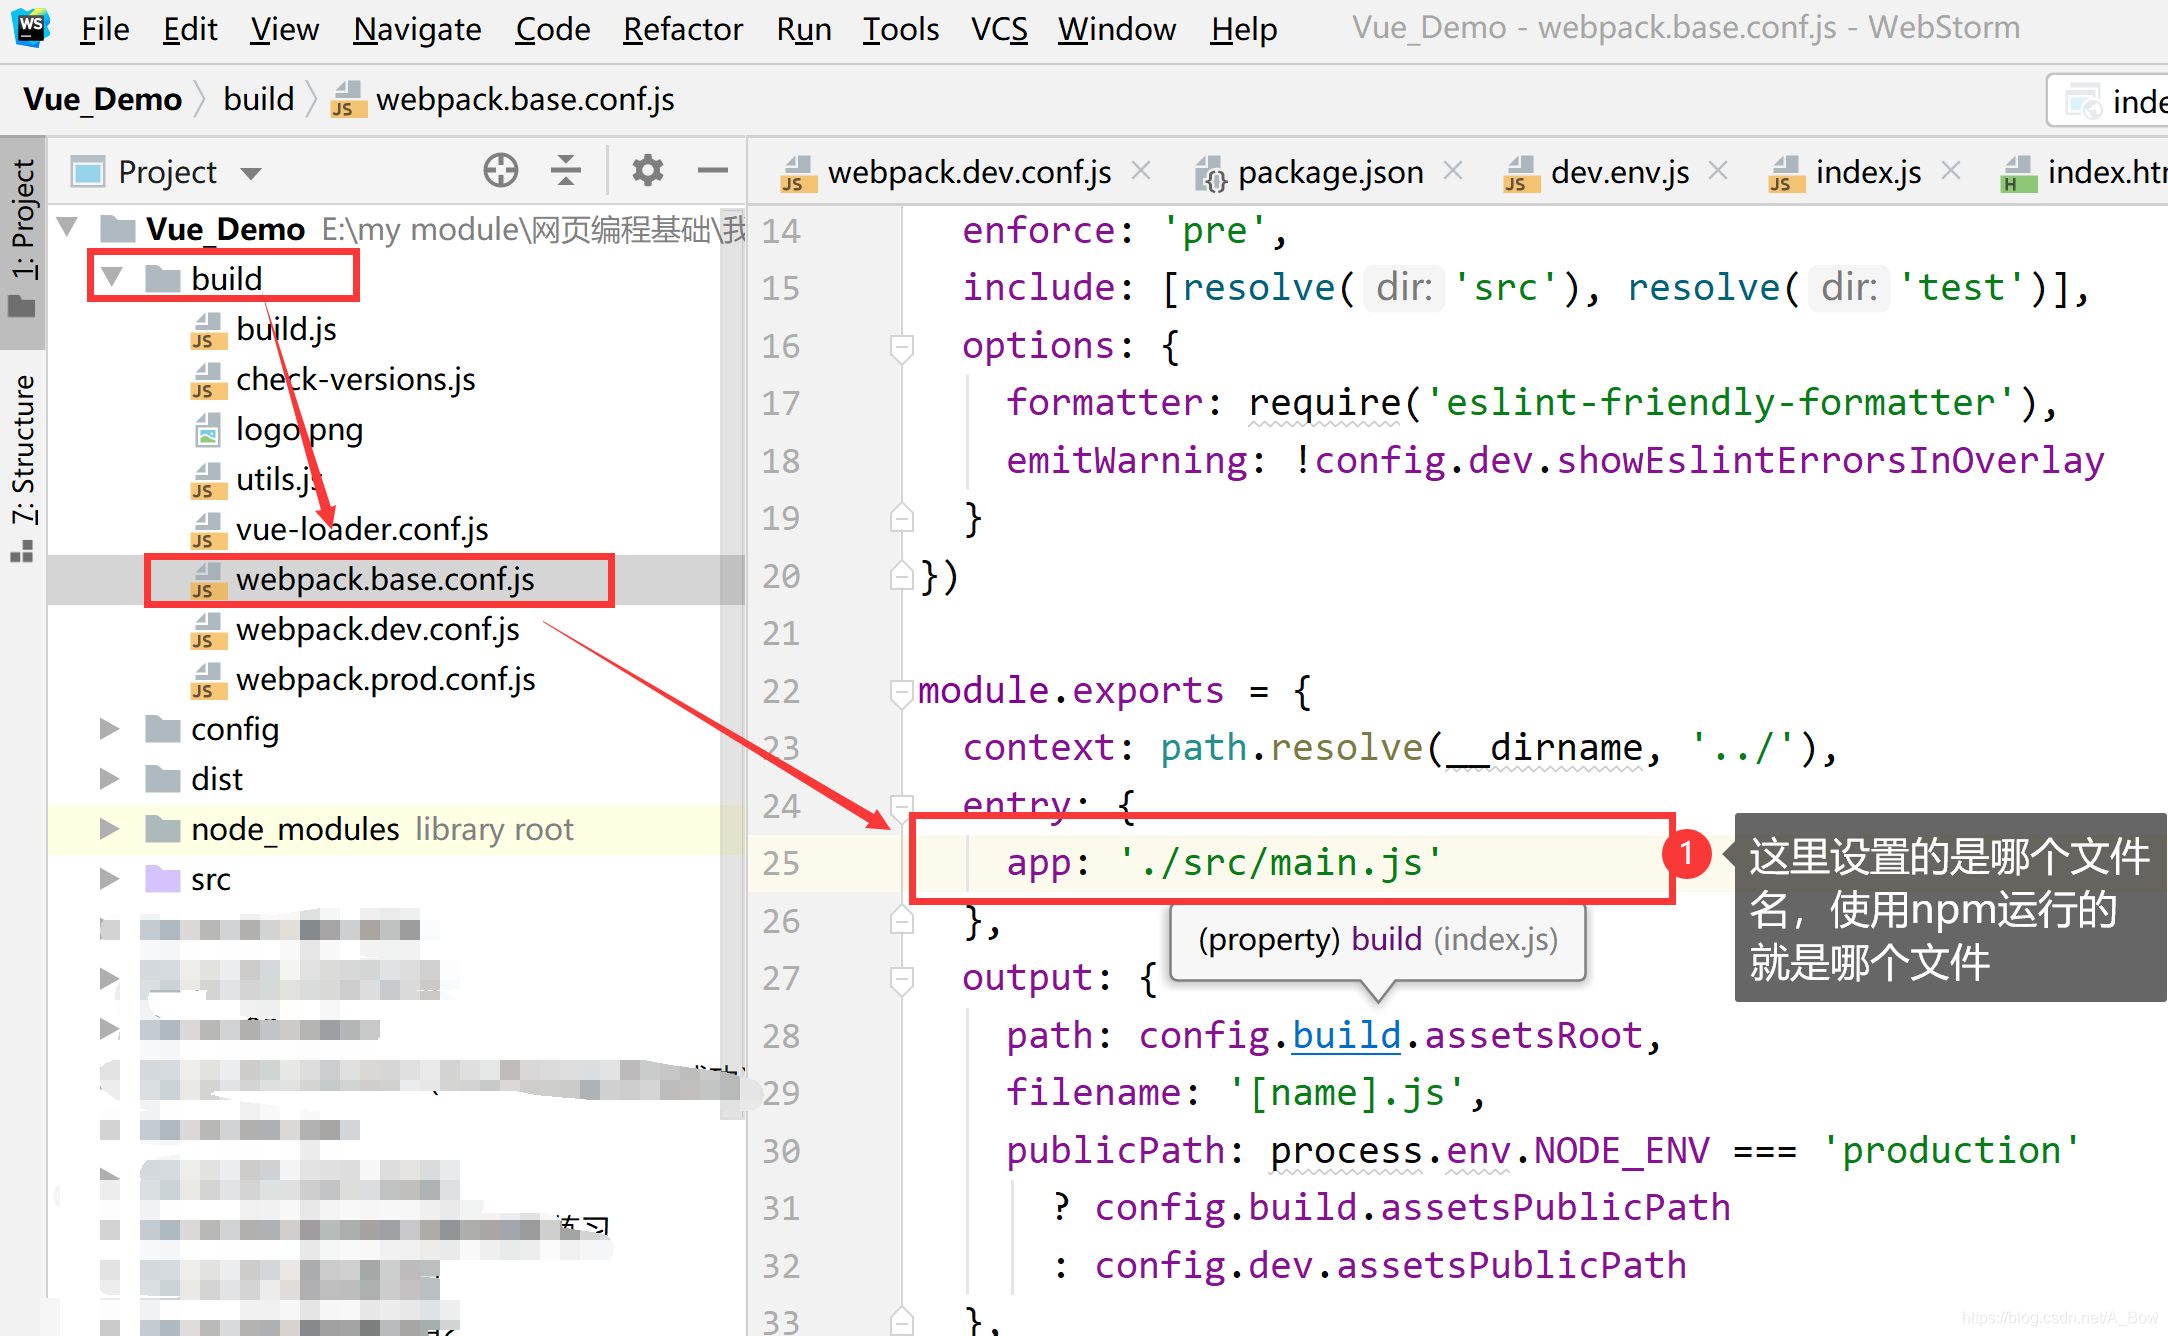Open the File menu
2168x1336 pixels.
point(105,29)
